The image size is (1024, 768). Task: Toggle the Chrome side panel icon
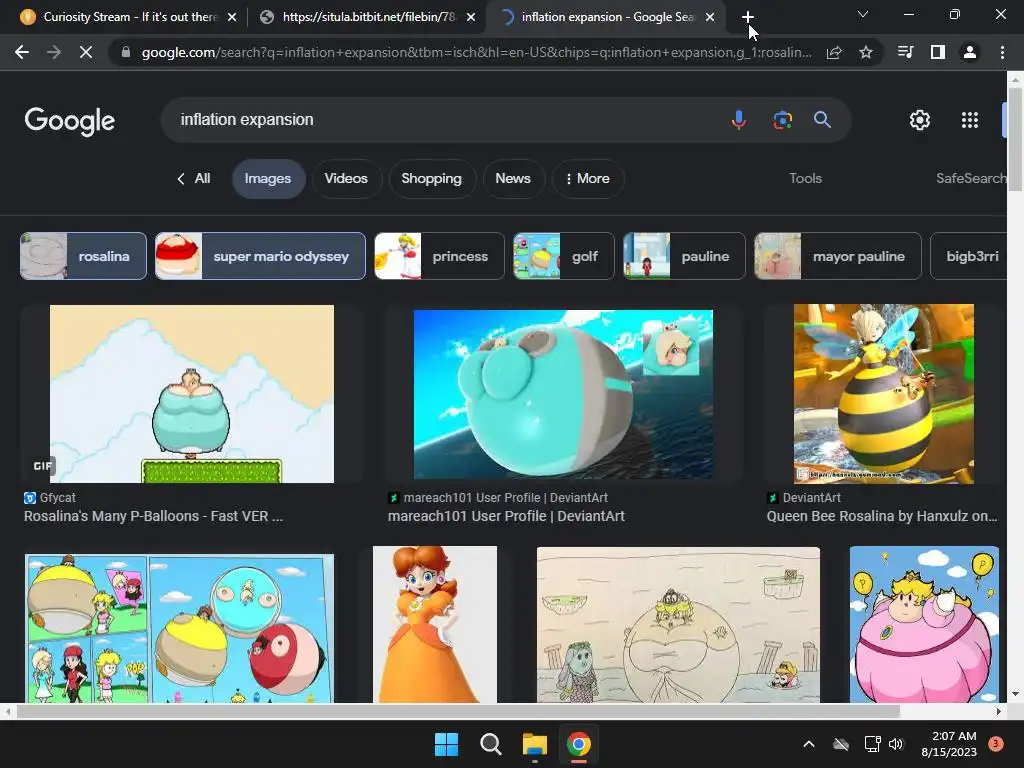click(x=938, y=52)
